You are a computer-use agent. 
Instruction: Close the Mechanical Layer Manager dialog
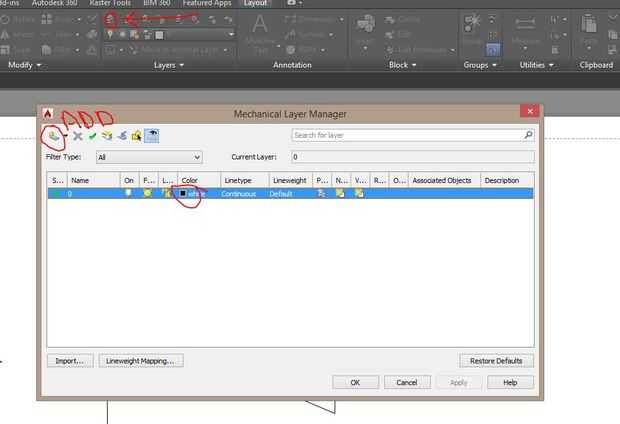(x=530, y=111)
